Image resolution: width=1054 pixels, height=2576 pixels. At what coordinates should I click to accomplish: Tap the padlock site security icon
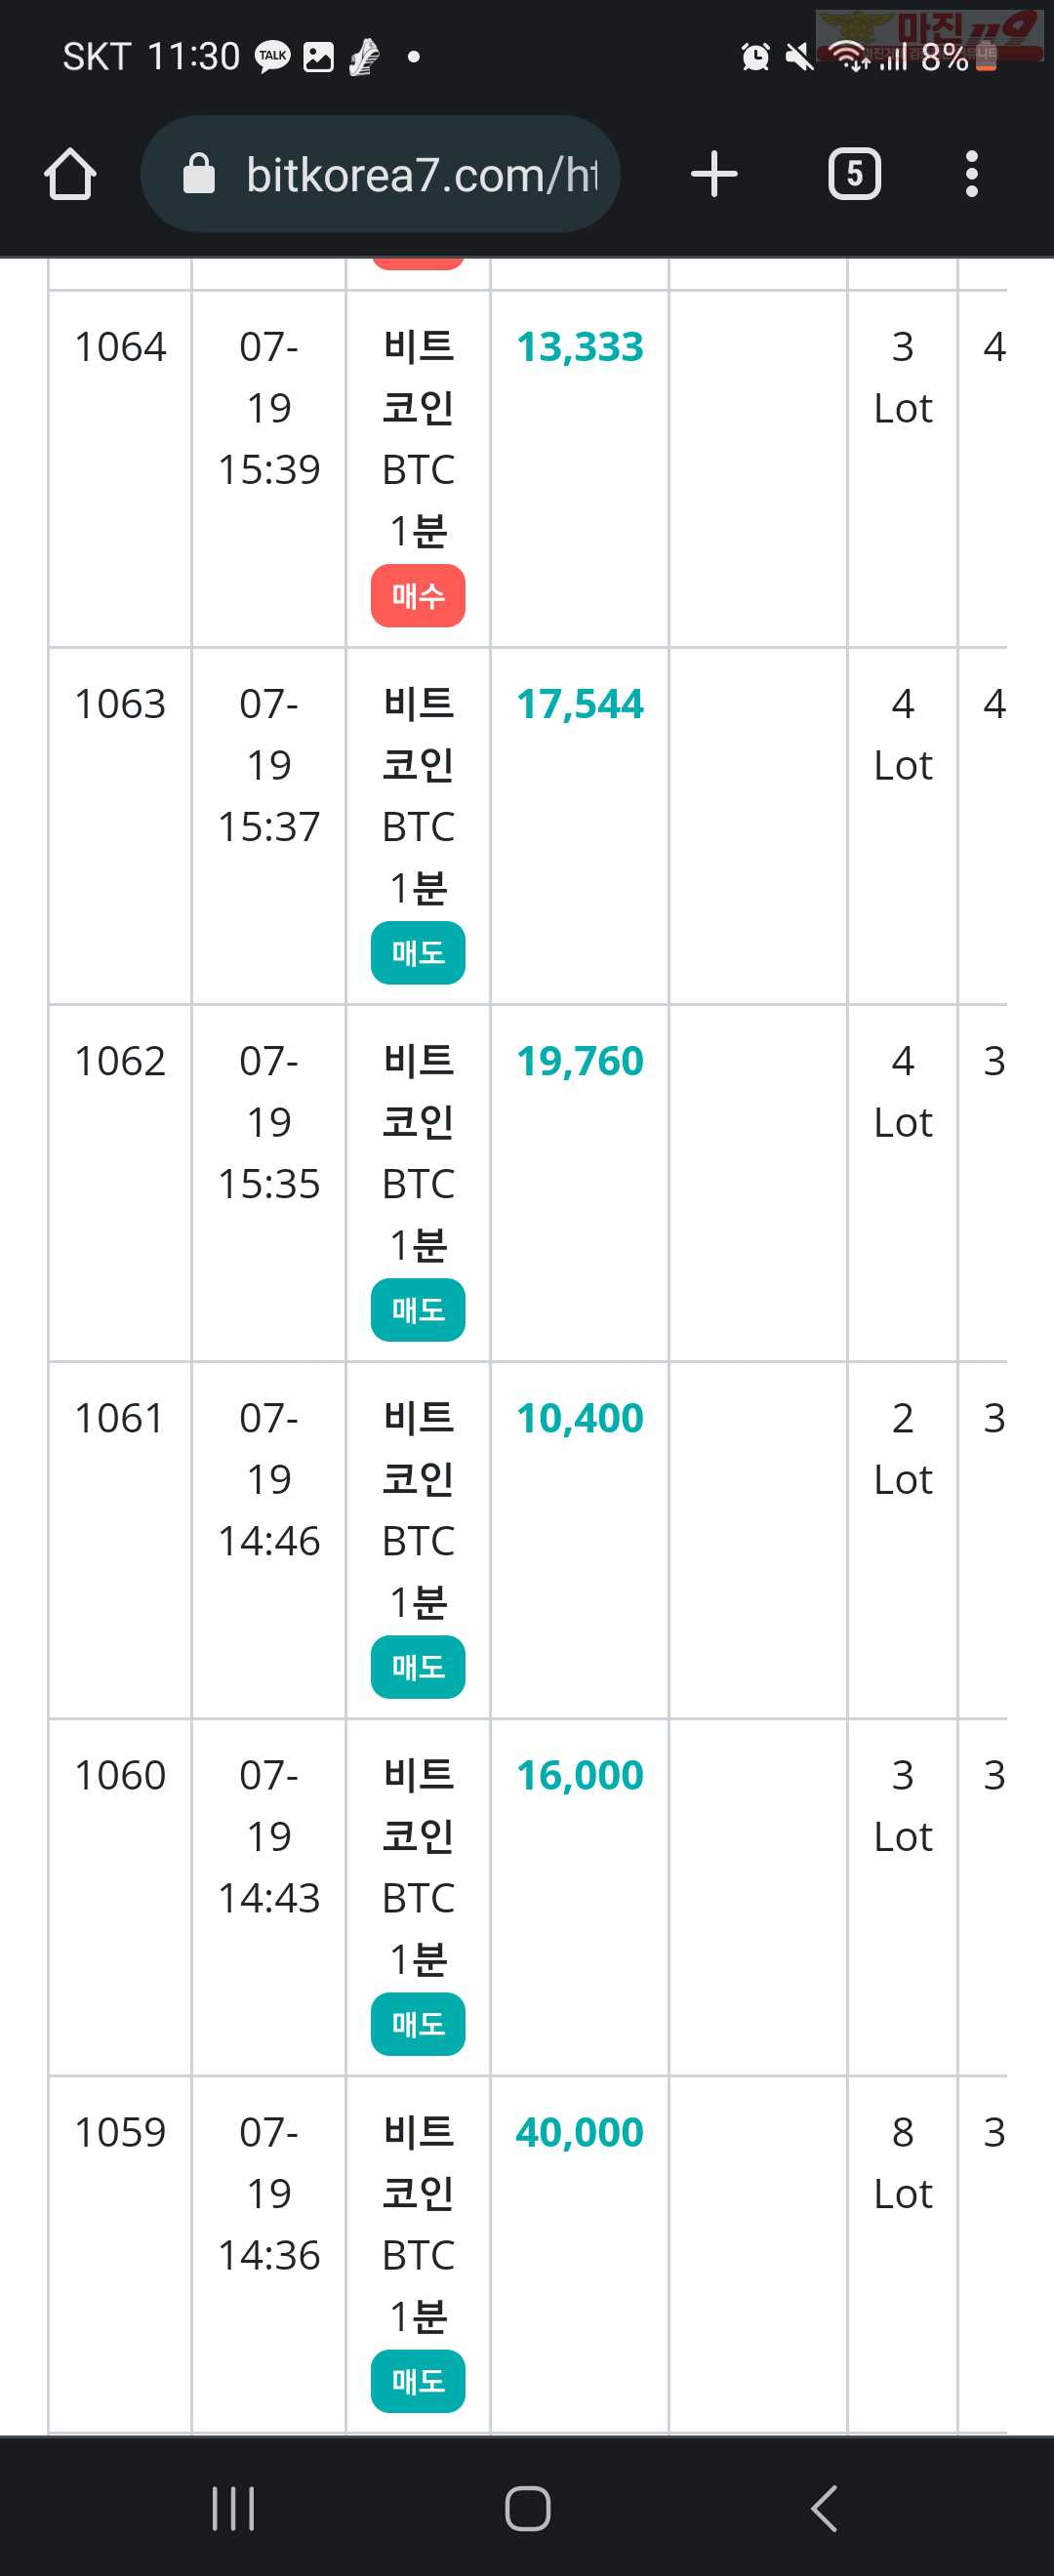pyautogui.click(x=199, y=174)
